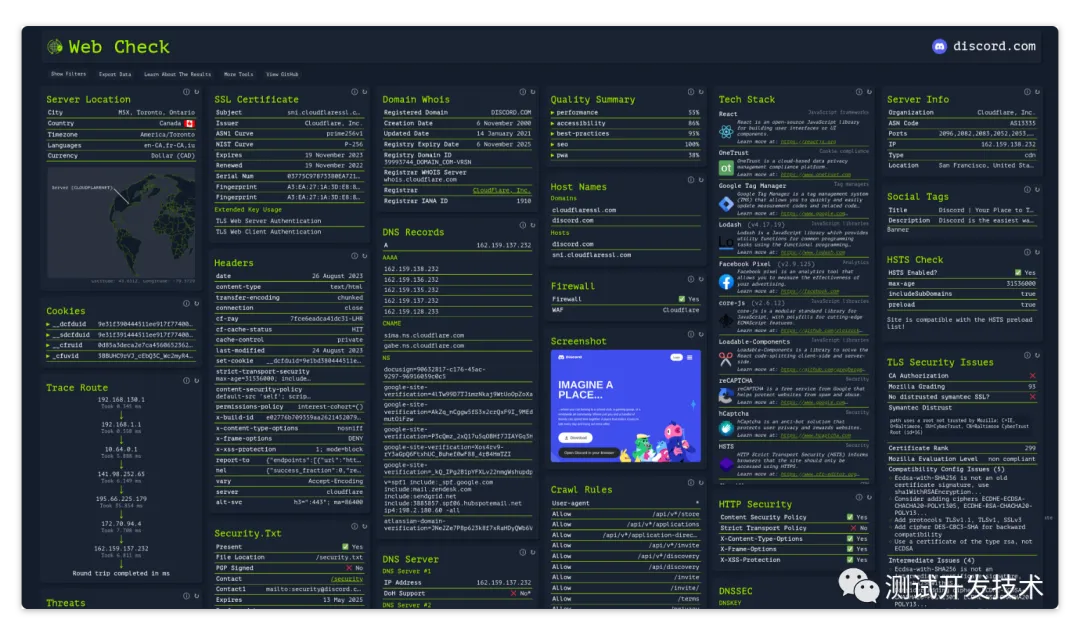
Task: Refresh the Domain Whois card
Action: point(532,92)
